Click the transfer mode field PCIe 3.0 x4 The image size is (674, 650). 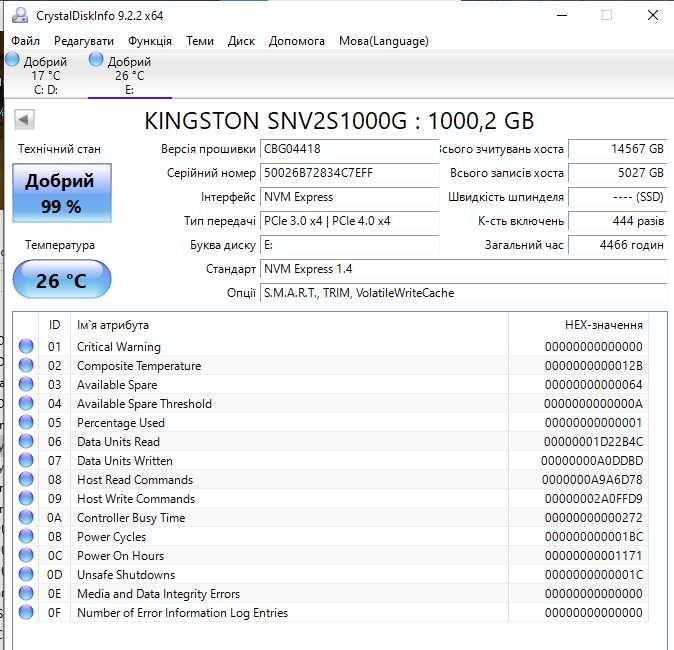pyautogui.click(x=349, y=221)
